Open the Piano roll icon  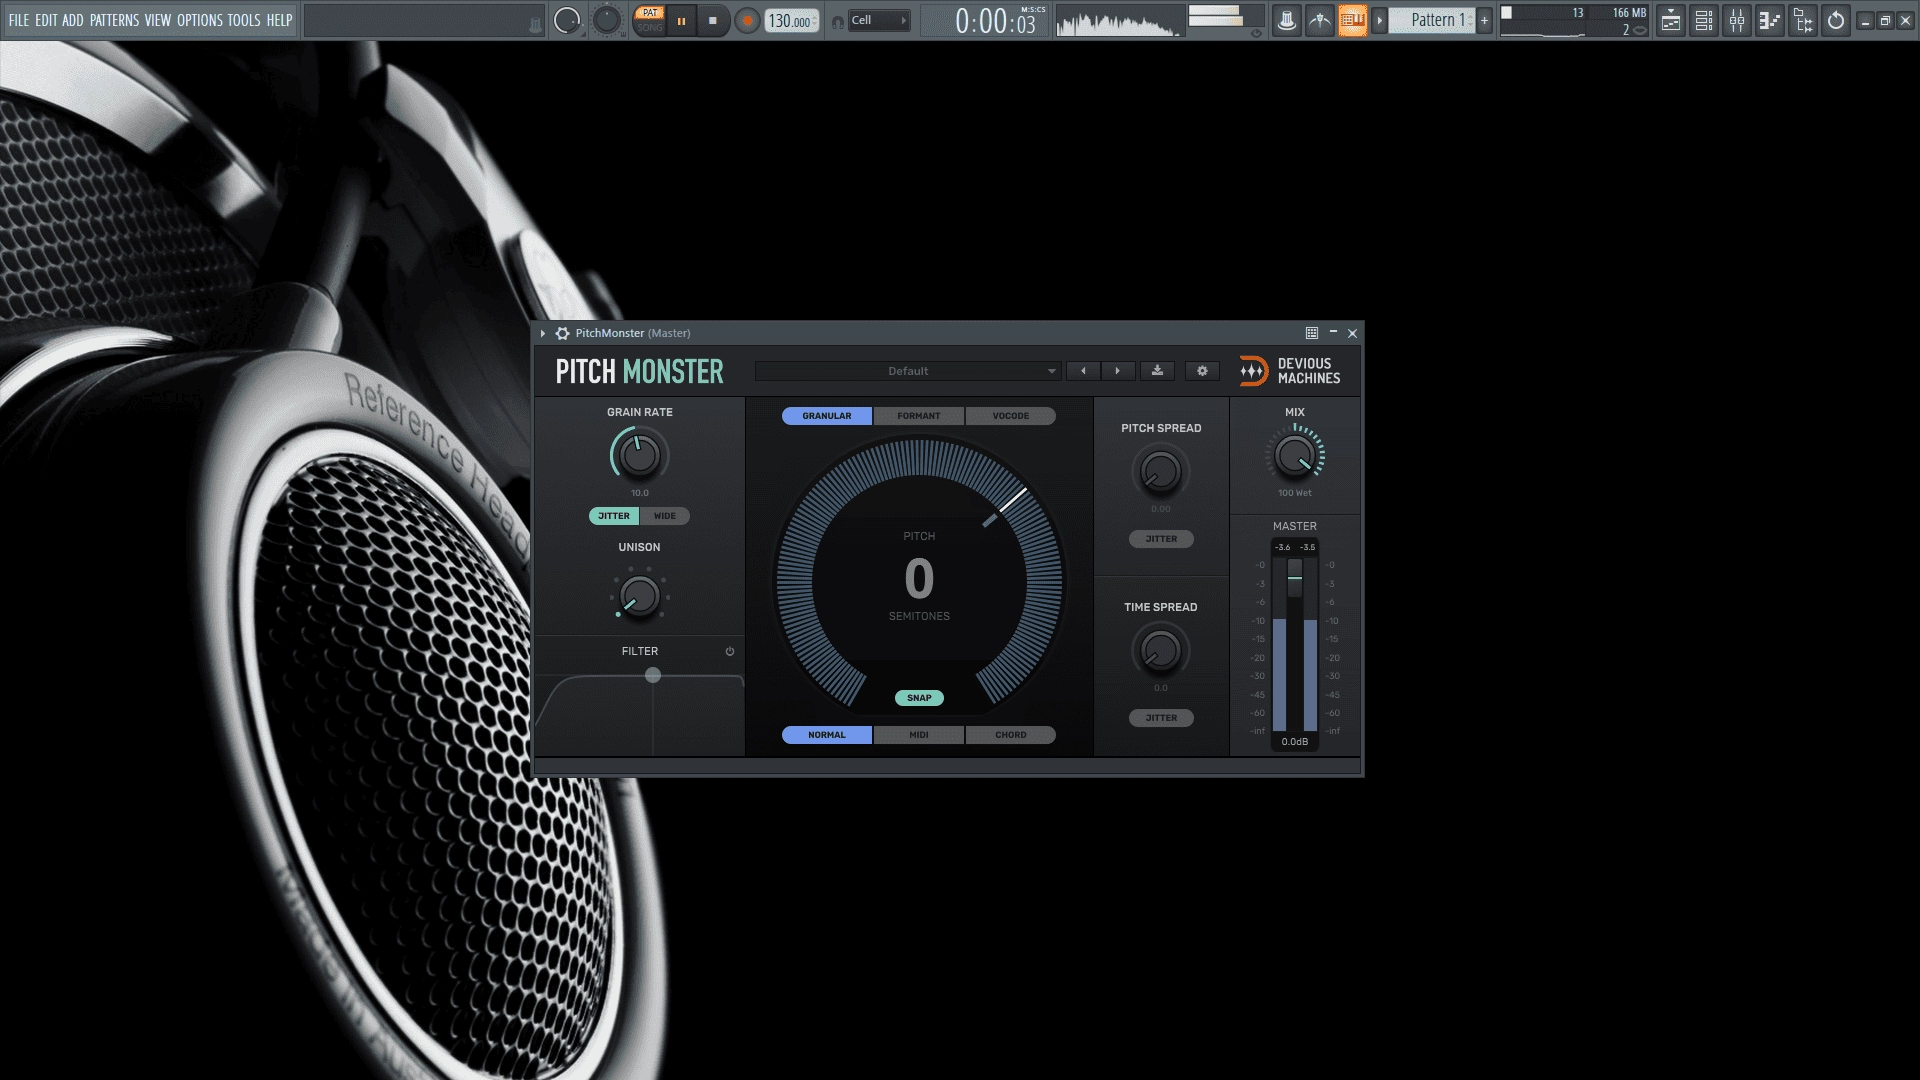click(x=1770, y=20)
